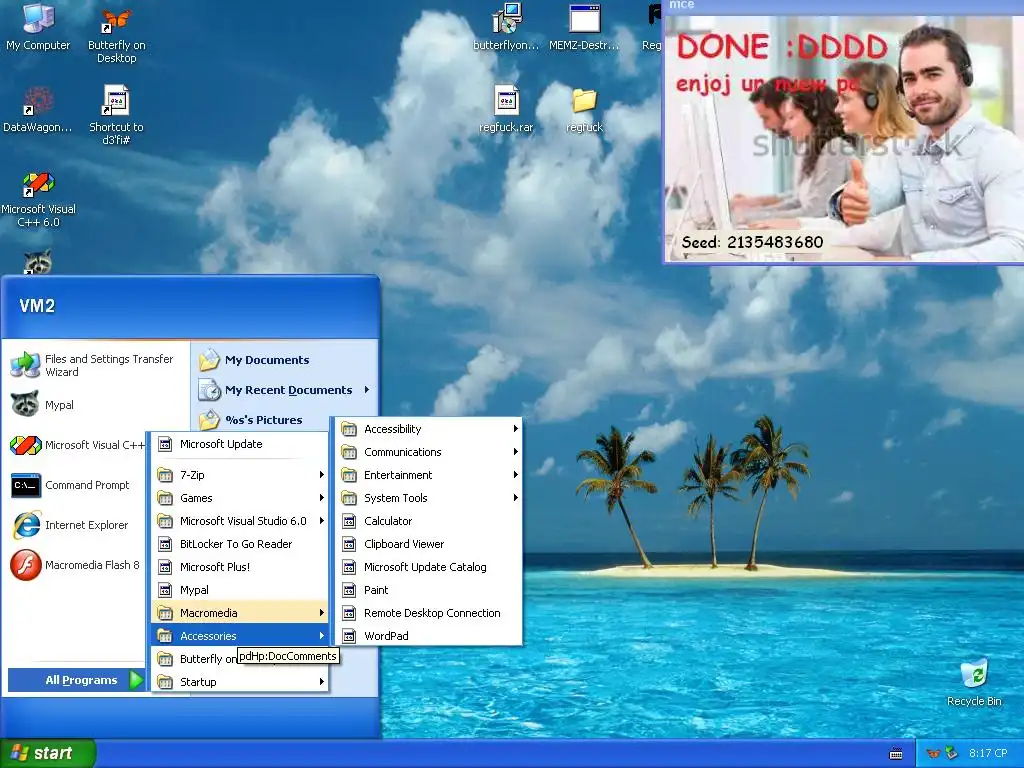
Task: Click the keyboard icon in the taskbar
Action: point(896,754)
